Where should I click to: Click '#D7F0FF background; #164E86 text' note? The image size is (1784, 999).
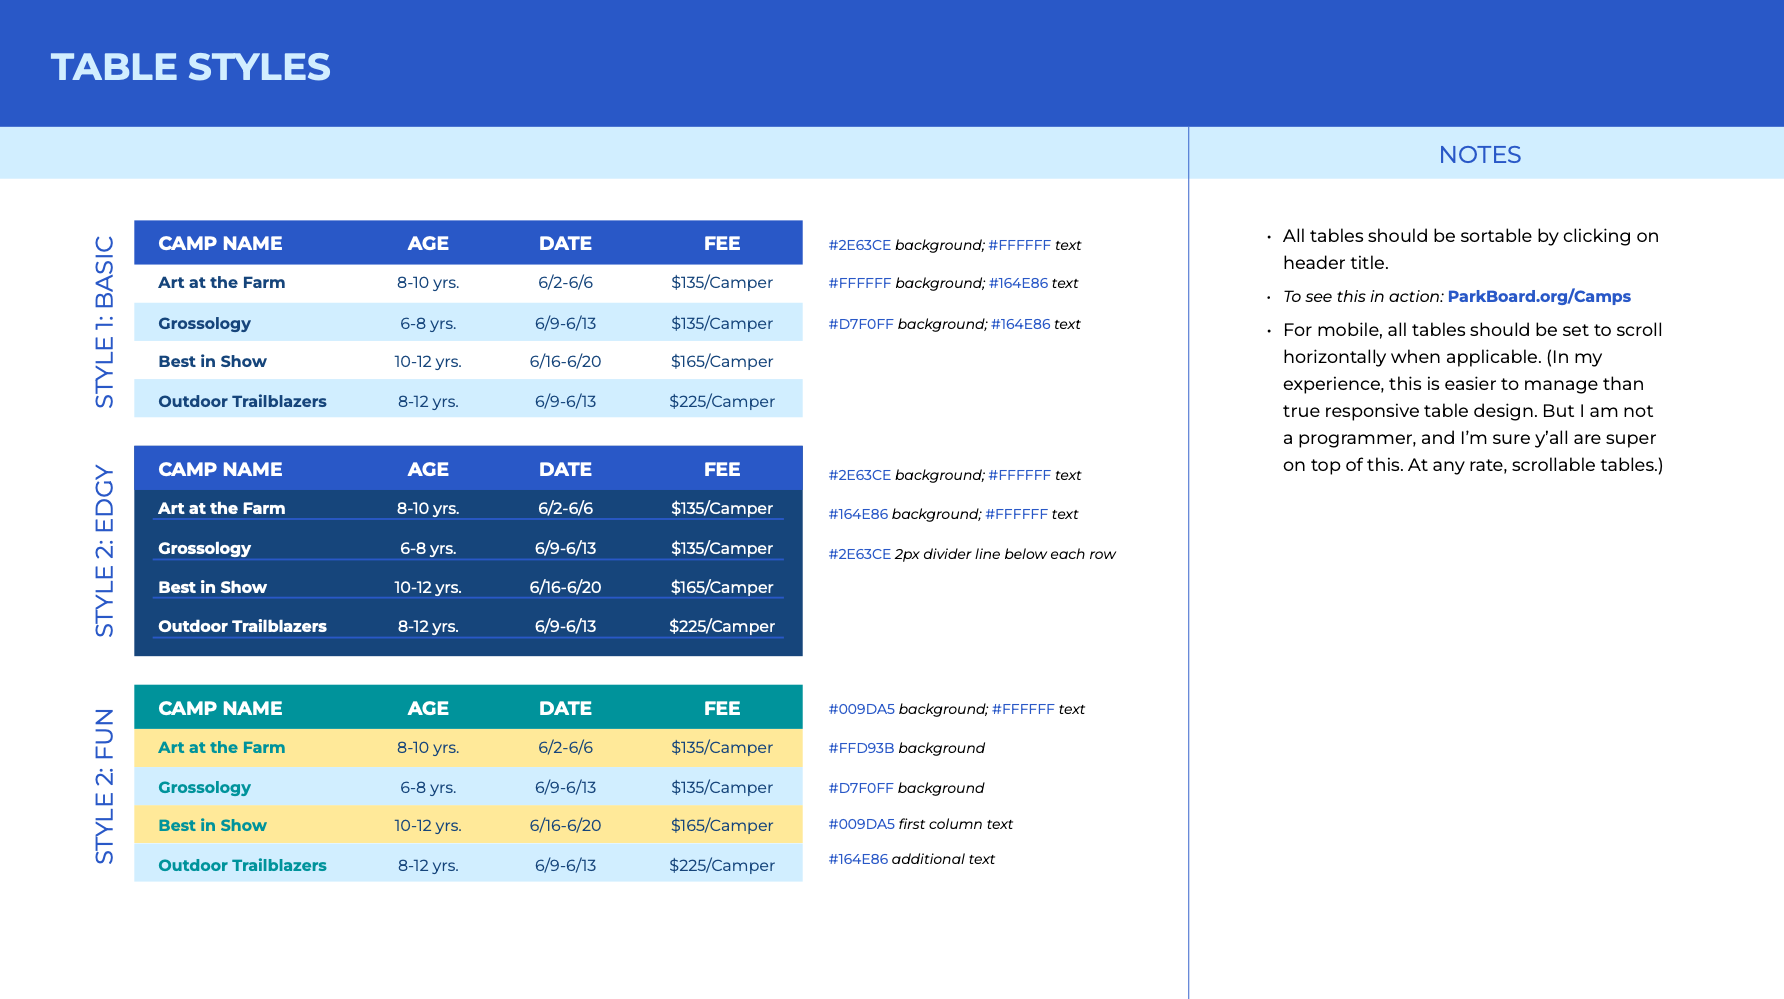point(954,324)
